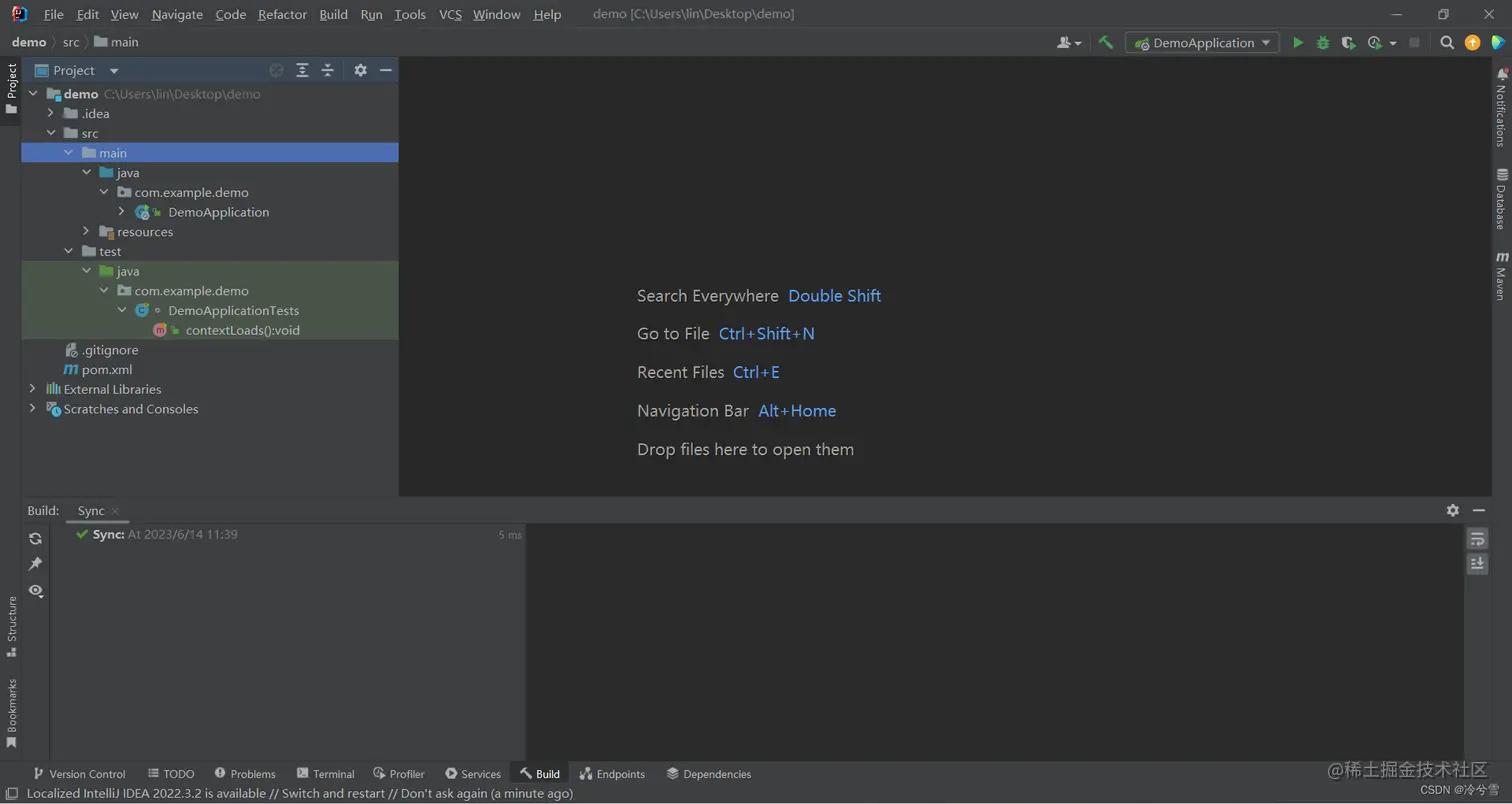The width and height of the screenshot is (1512, 804).
Task: Open Search Everywhere magnifier icon
Action: [x=1447, y=43]
